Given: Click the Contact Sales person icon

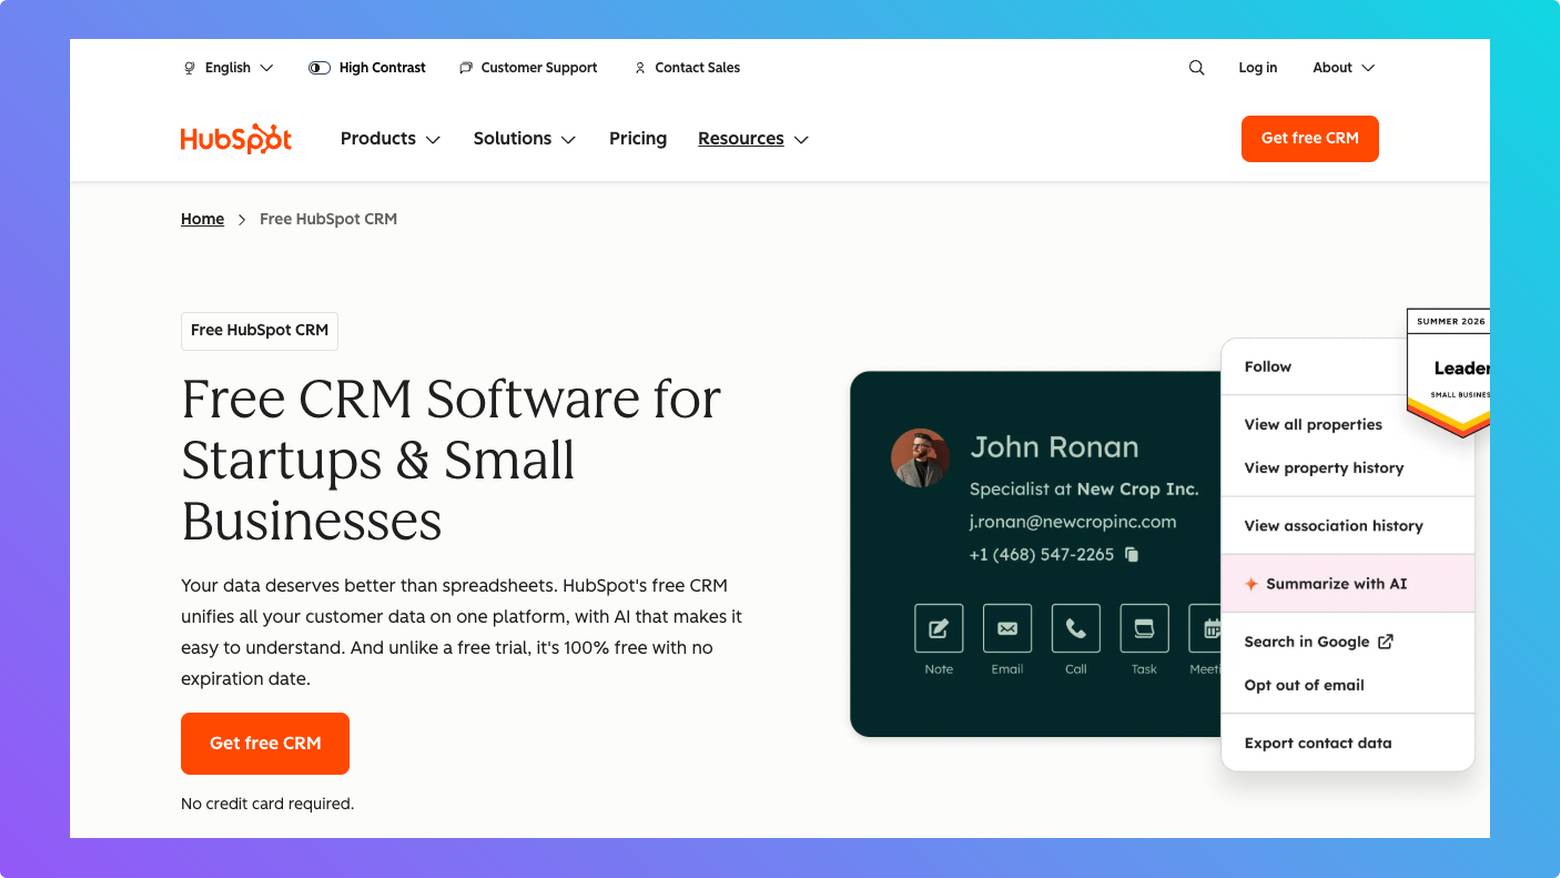Looking at the screenshot, I should coord(640,68).
